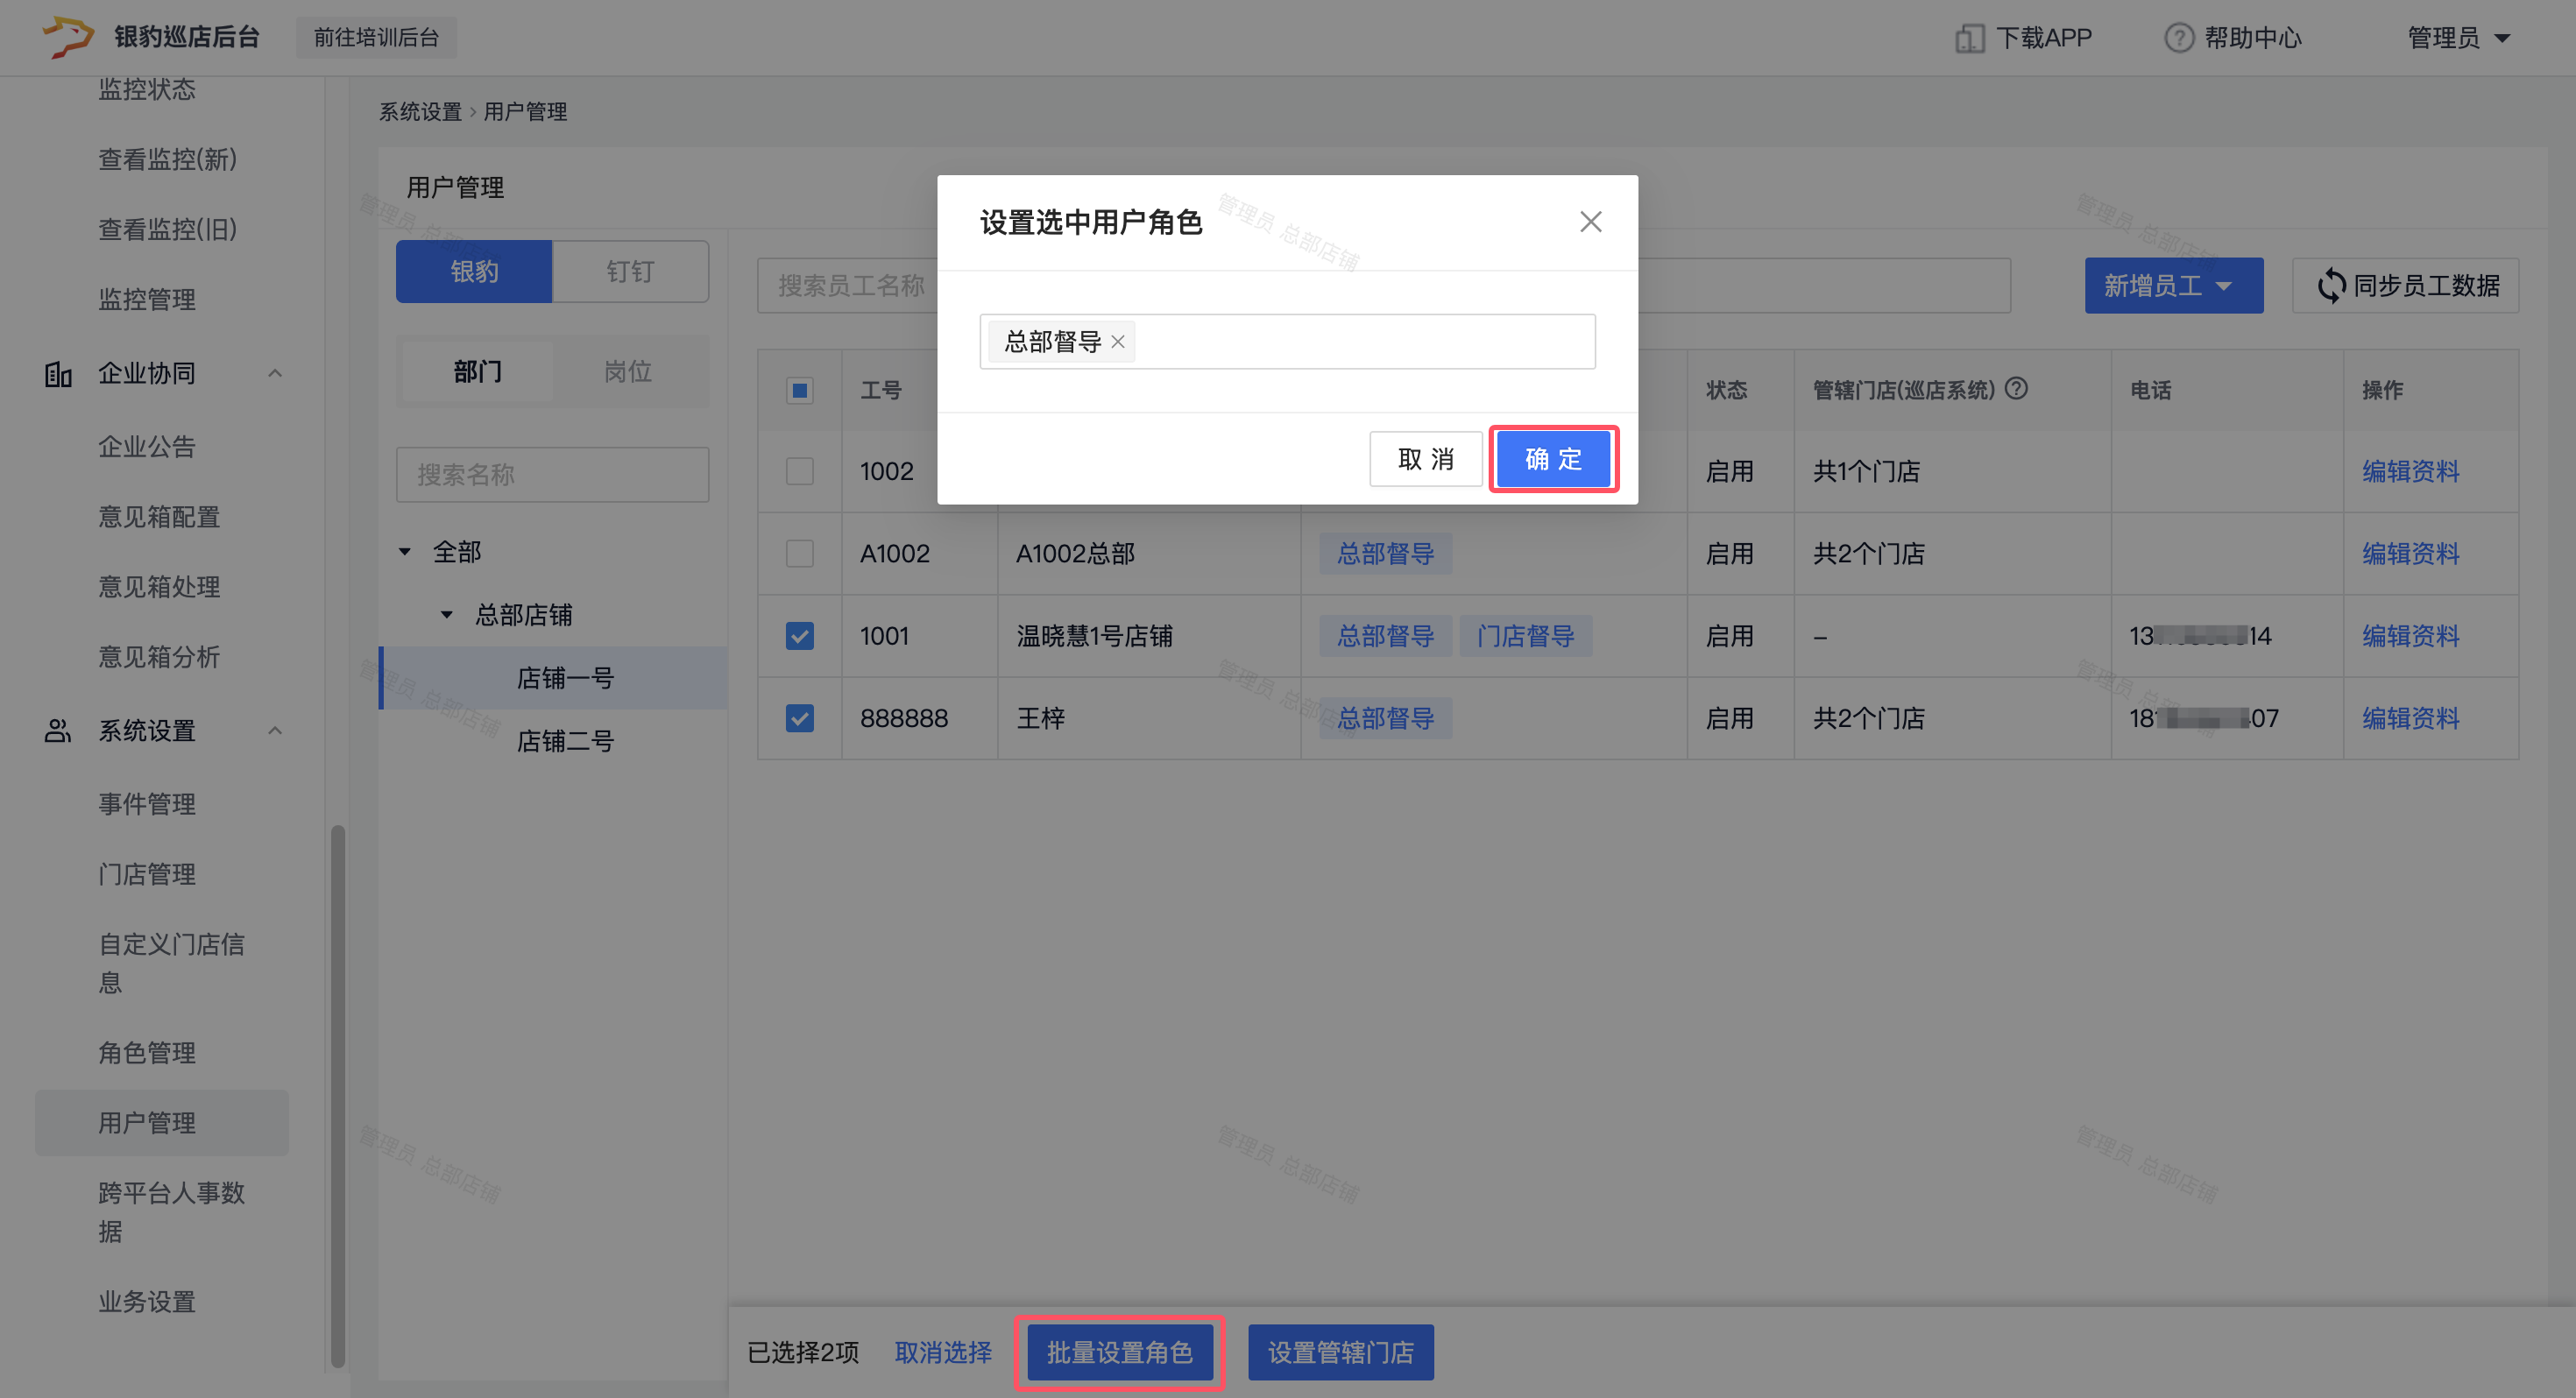Click the 取消选择 link
Screen dimensions: 2576x1398
[x=942, y=1352]
